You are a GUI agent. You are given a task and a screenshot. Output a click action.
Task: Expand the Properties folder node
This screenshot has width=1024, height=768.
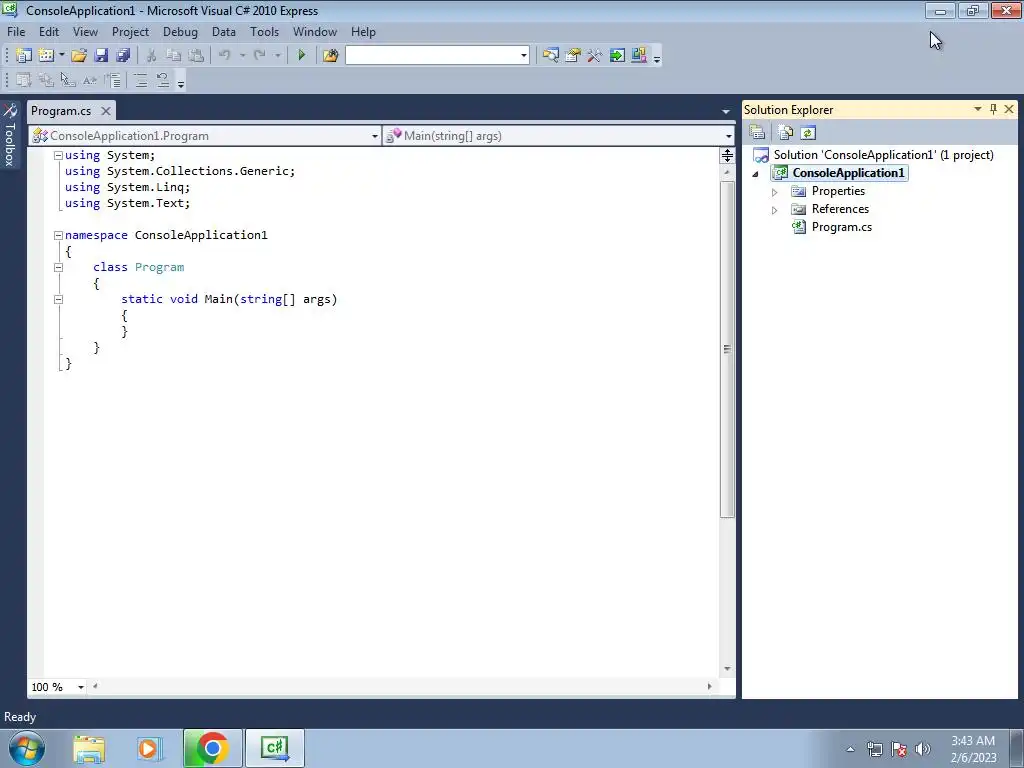775,192
